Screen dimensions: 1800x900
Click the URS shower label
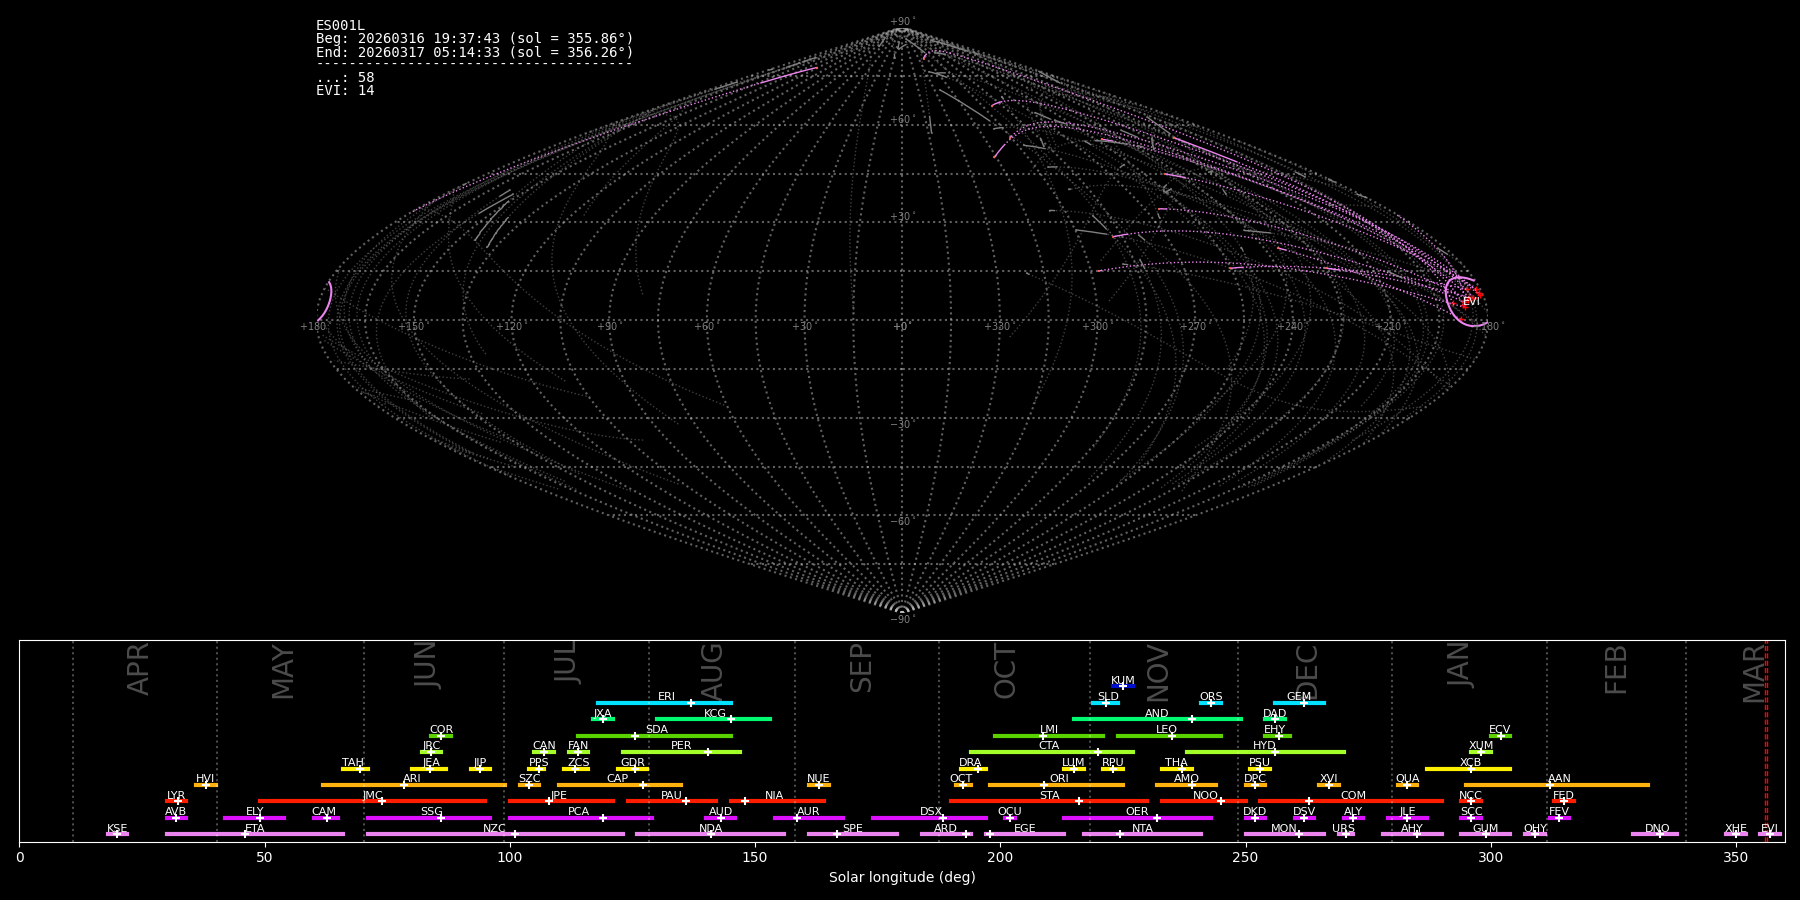pyautogui.click(x=1344, y=829)
